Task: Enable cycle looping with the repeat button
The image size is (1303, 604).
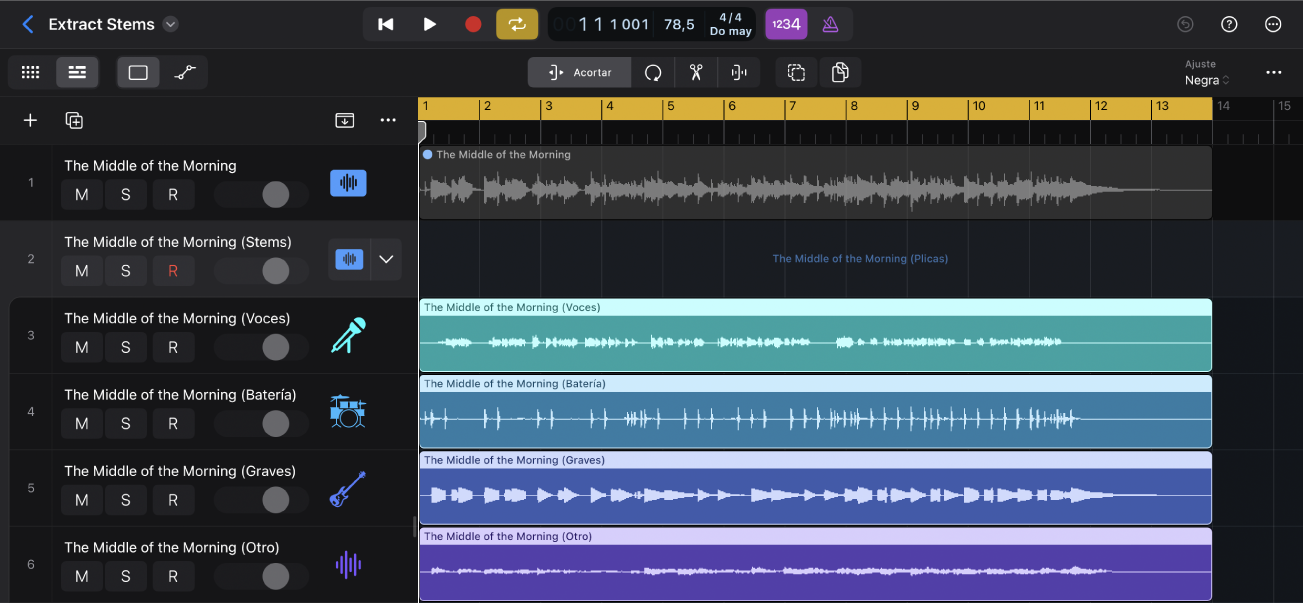Action: click(517, 23)
